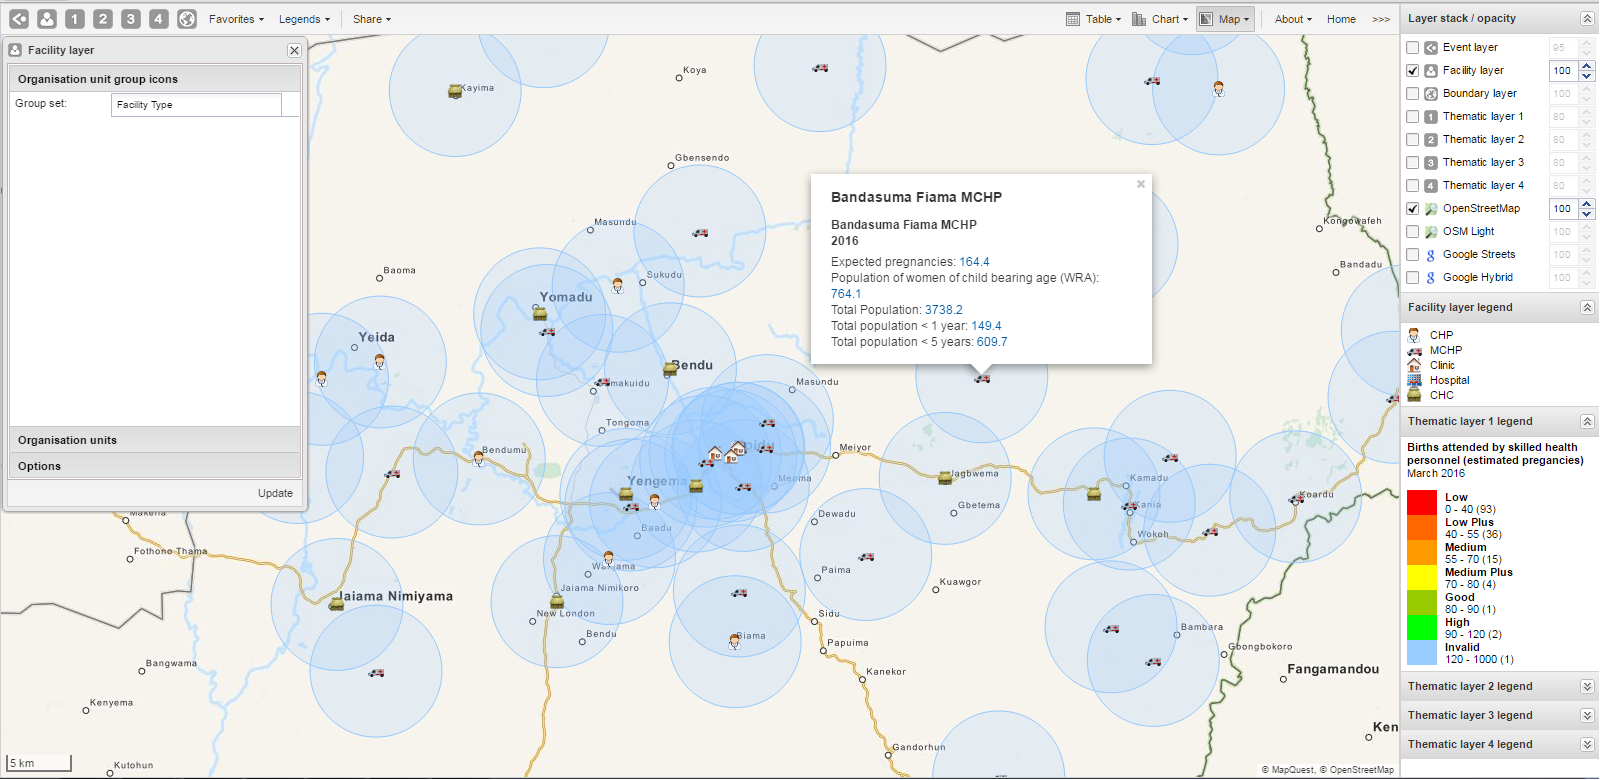
Task: Enable the OSM Light checkbox
Action: (x=1412, y=232)
